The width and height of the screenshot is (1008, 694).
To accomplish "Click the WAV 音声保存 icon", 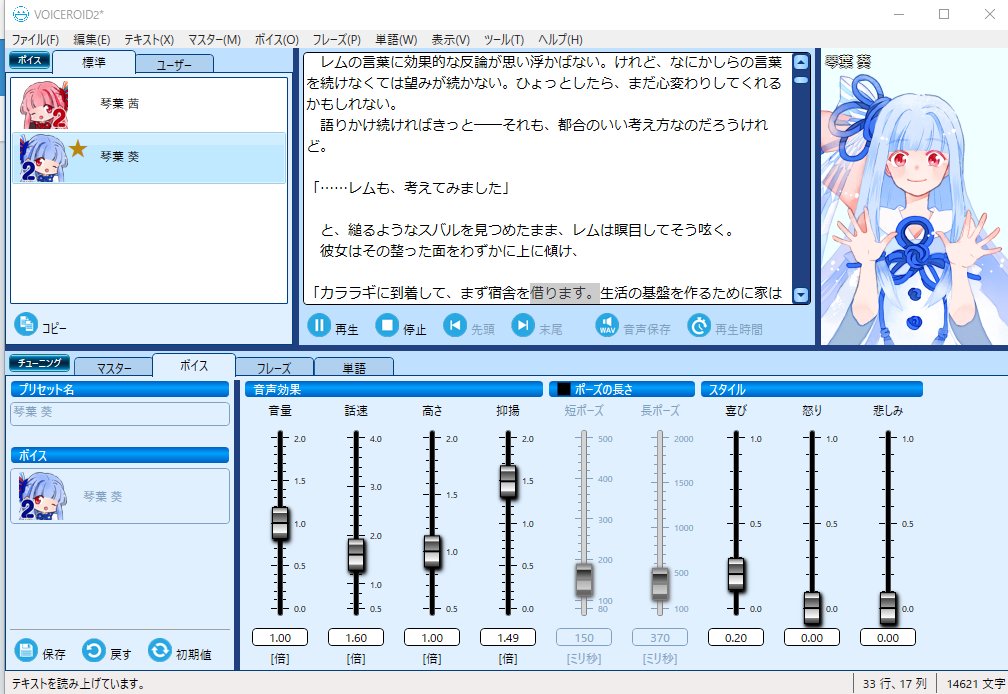I will click(x=607, y=325).
